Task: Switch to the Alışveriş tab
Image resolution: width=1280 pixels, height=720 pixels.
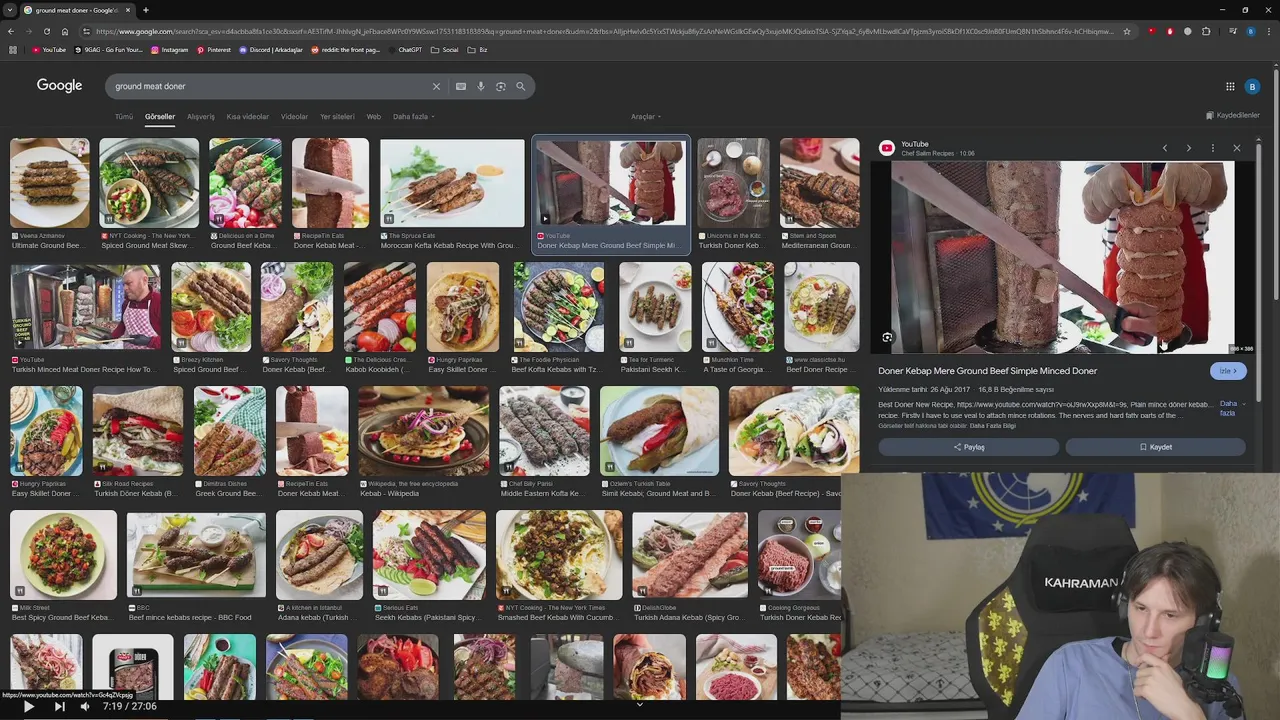Action: [x=201, y=117]
